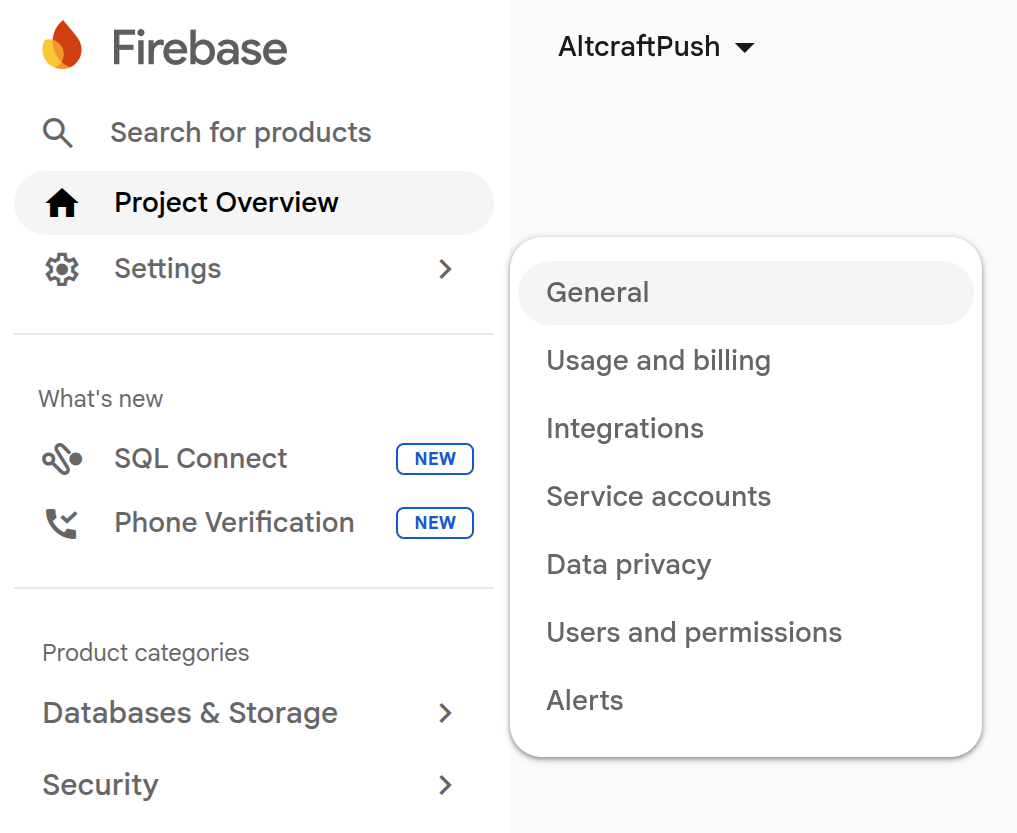Open SQL Connect product page
Image resolution: width=1017 pixels, height=833 pixels.
[x=200, y=459]
